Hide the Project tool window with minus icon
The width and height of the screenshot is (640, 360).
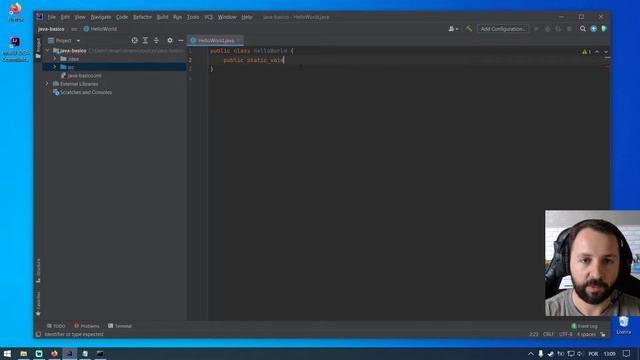pyautogui.click(x=181, y=40)
